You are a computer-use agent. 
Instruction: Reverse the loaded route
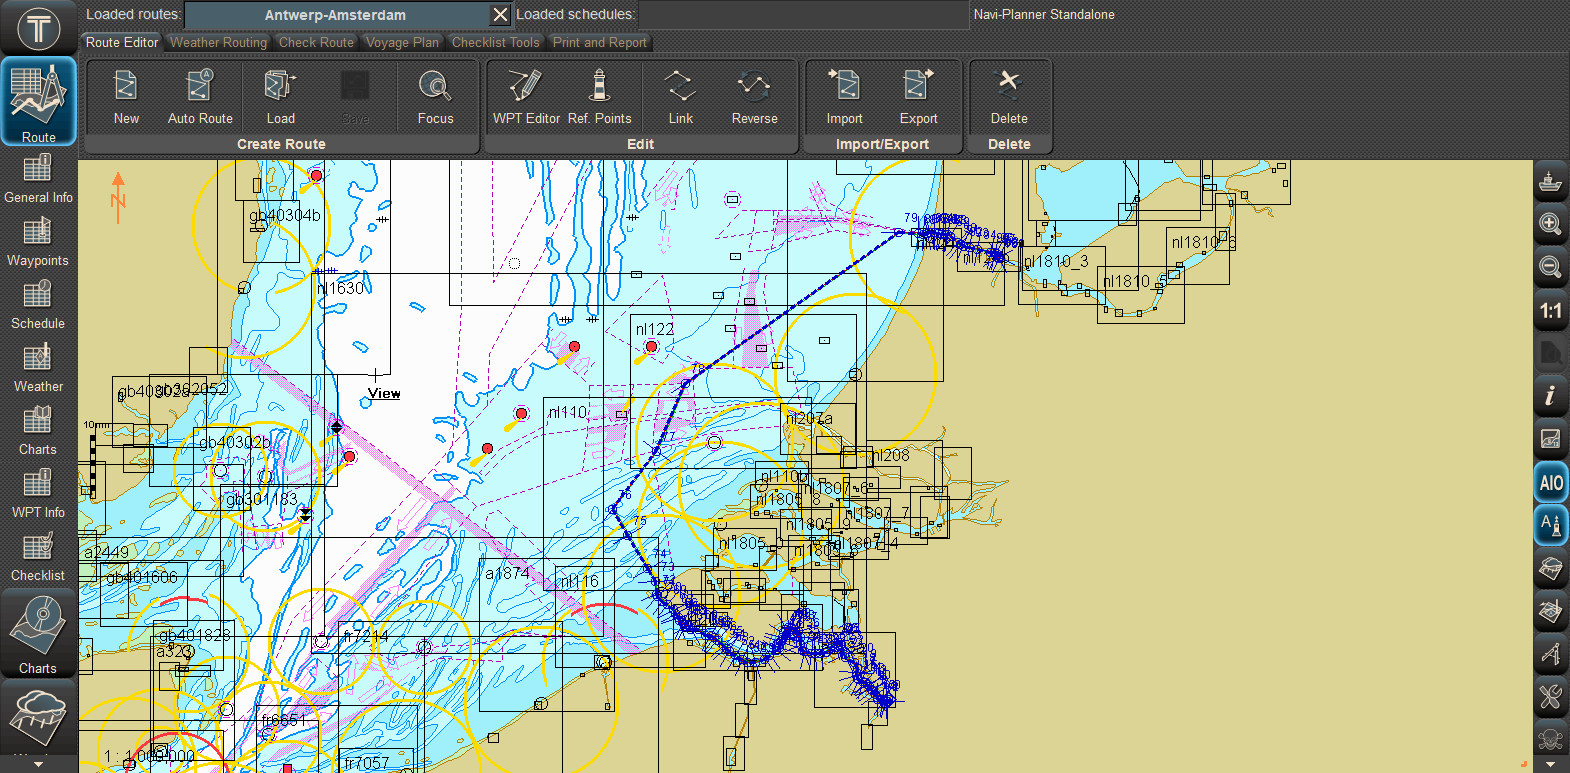pyautogui.click(x=754, y=87)
